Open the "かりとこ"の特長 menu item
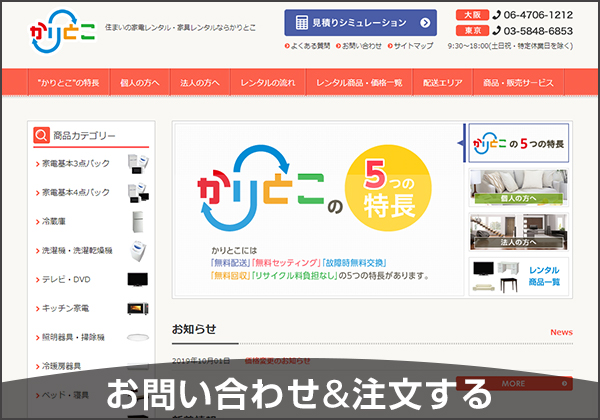 [x=66, y=83]
